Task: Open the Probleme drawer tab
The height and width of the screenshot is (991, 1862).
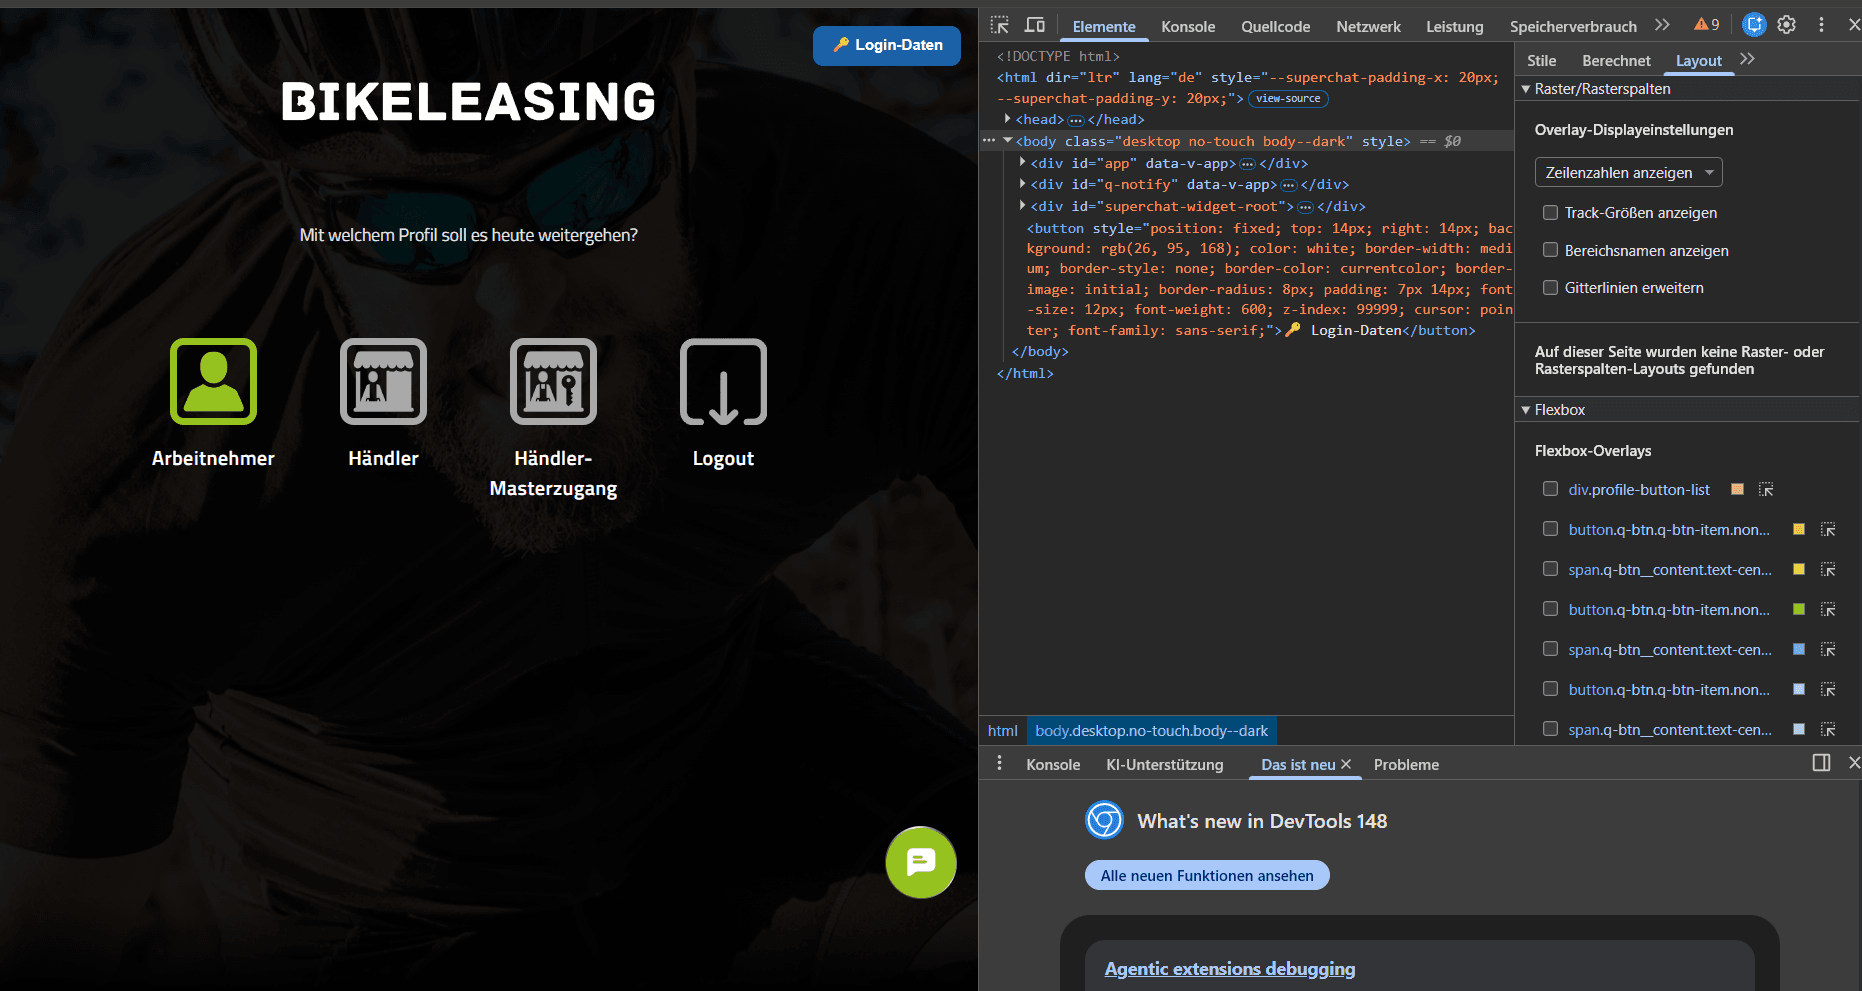Action: point(1406,764)
